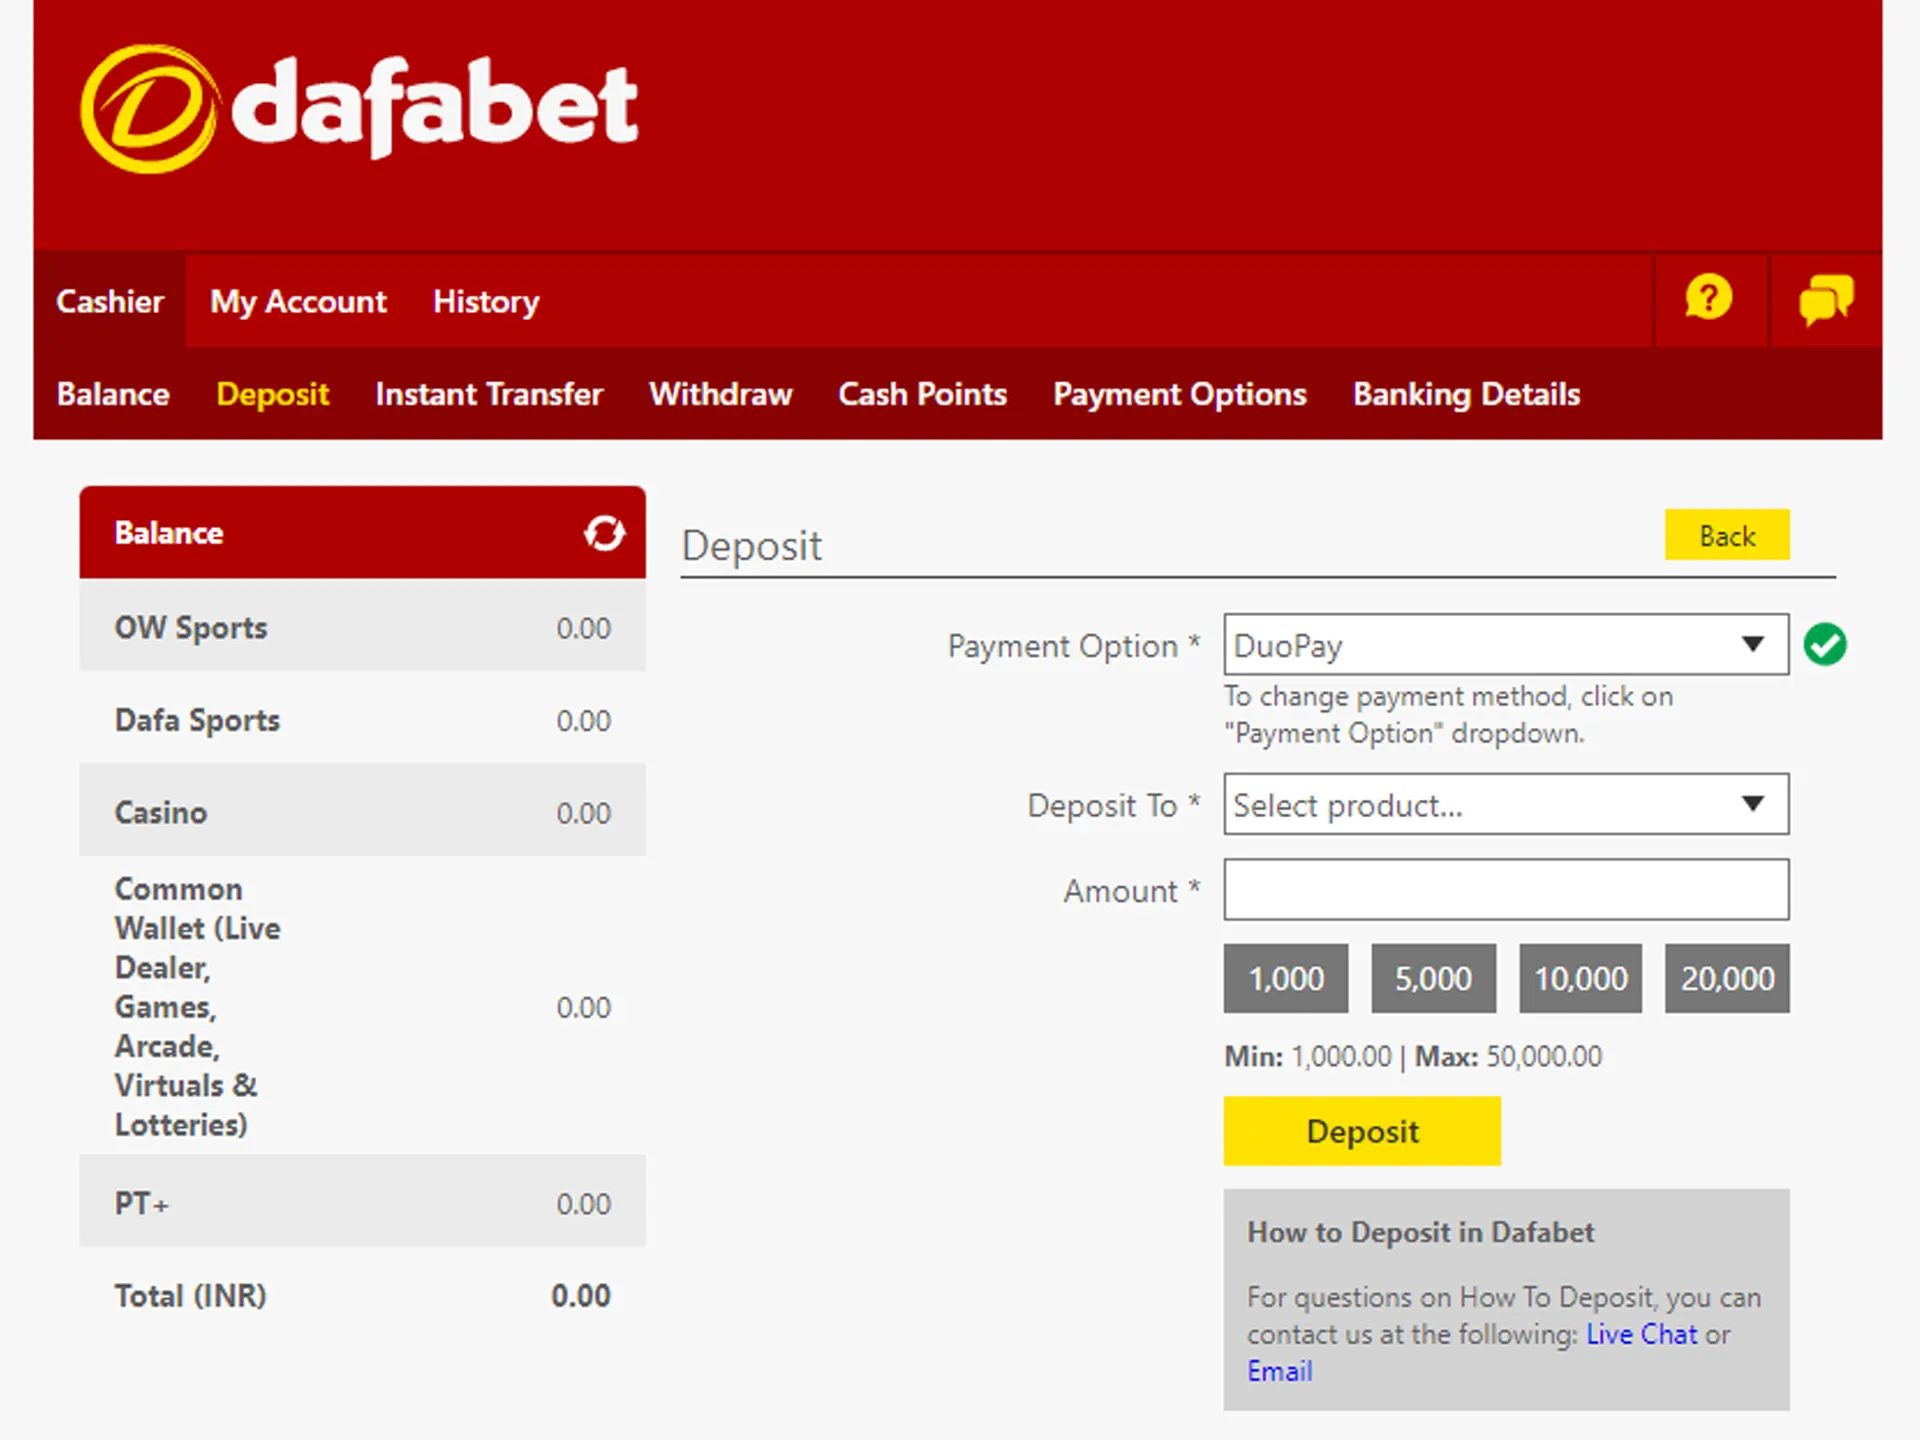Click the Balance panel header
1920x1440 pixels.
(x=362, y=533)
